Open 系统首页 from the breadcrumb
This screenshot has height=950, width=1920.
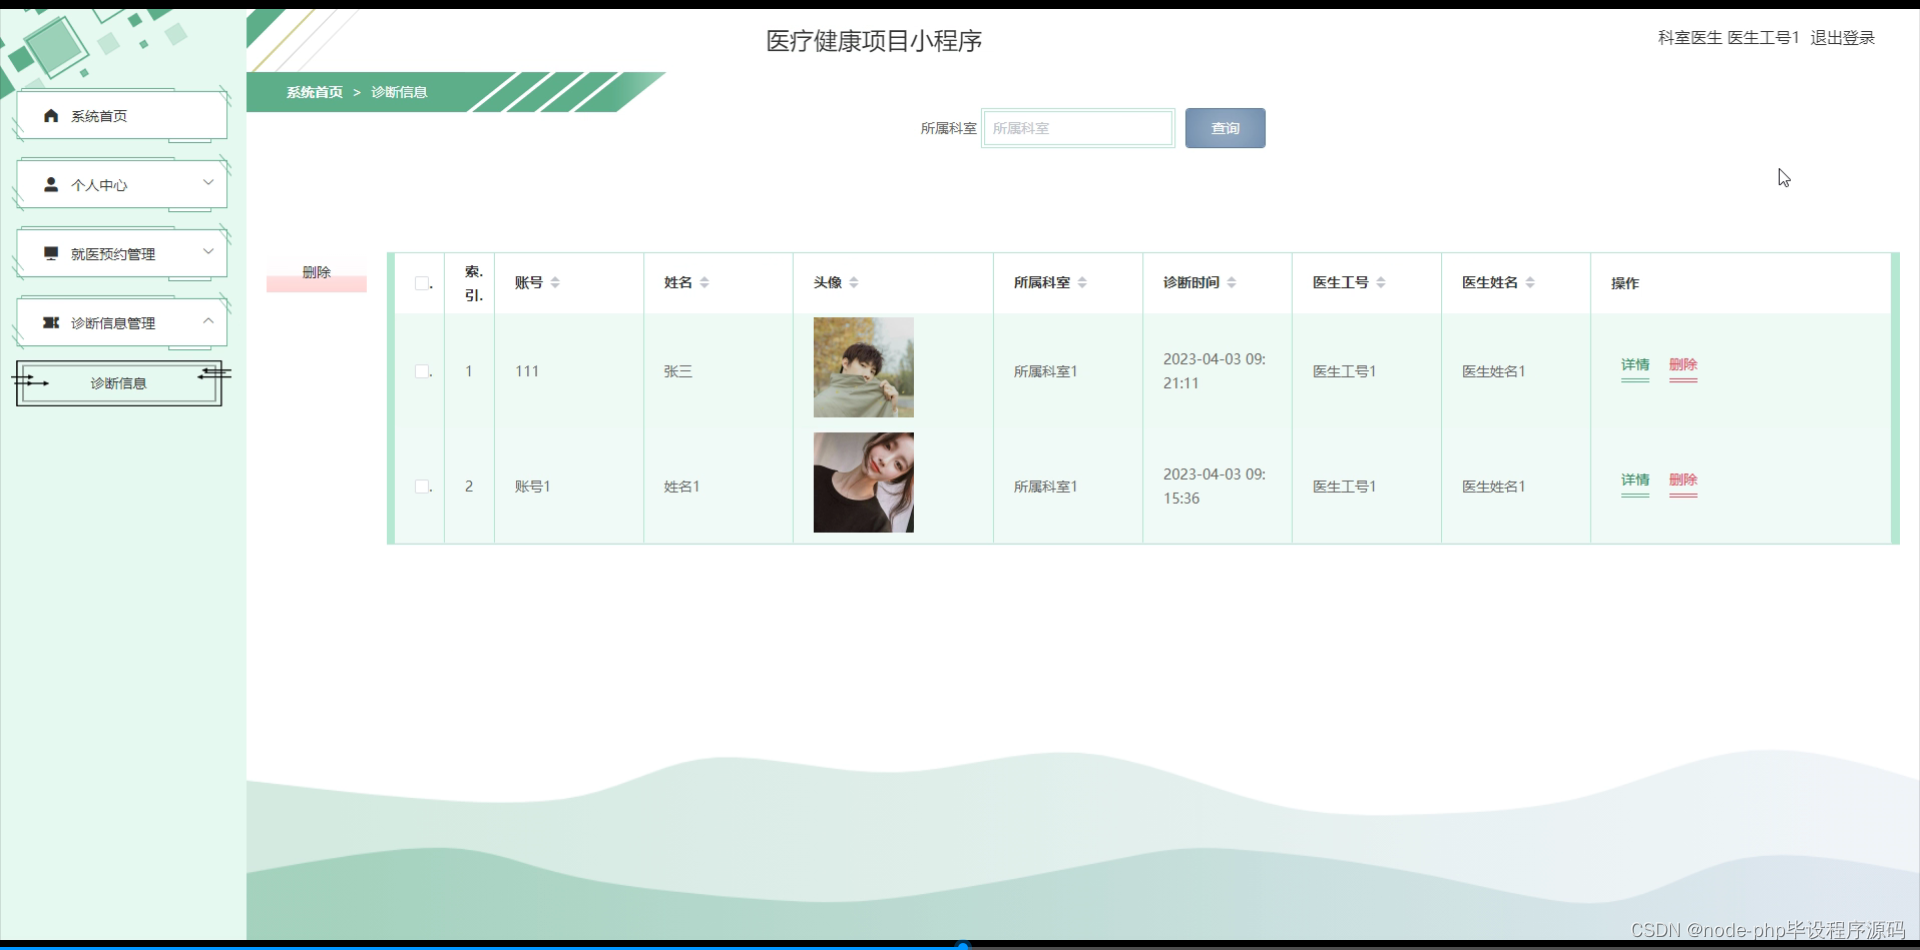click(x=314, y=92)
